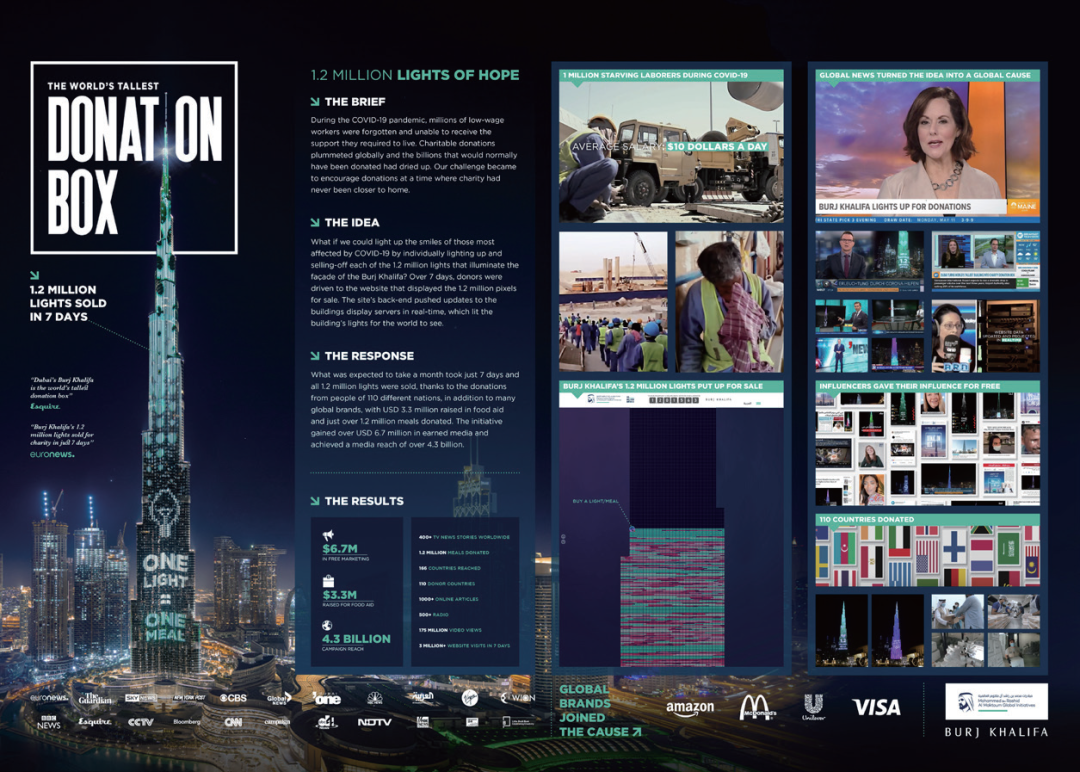This screenshot has width=1080, height=772.
Task: Click the THE WORLD'S TALLEST DONATION BOX title box
Action: (x=134, y=158)
